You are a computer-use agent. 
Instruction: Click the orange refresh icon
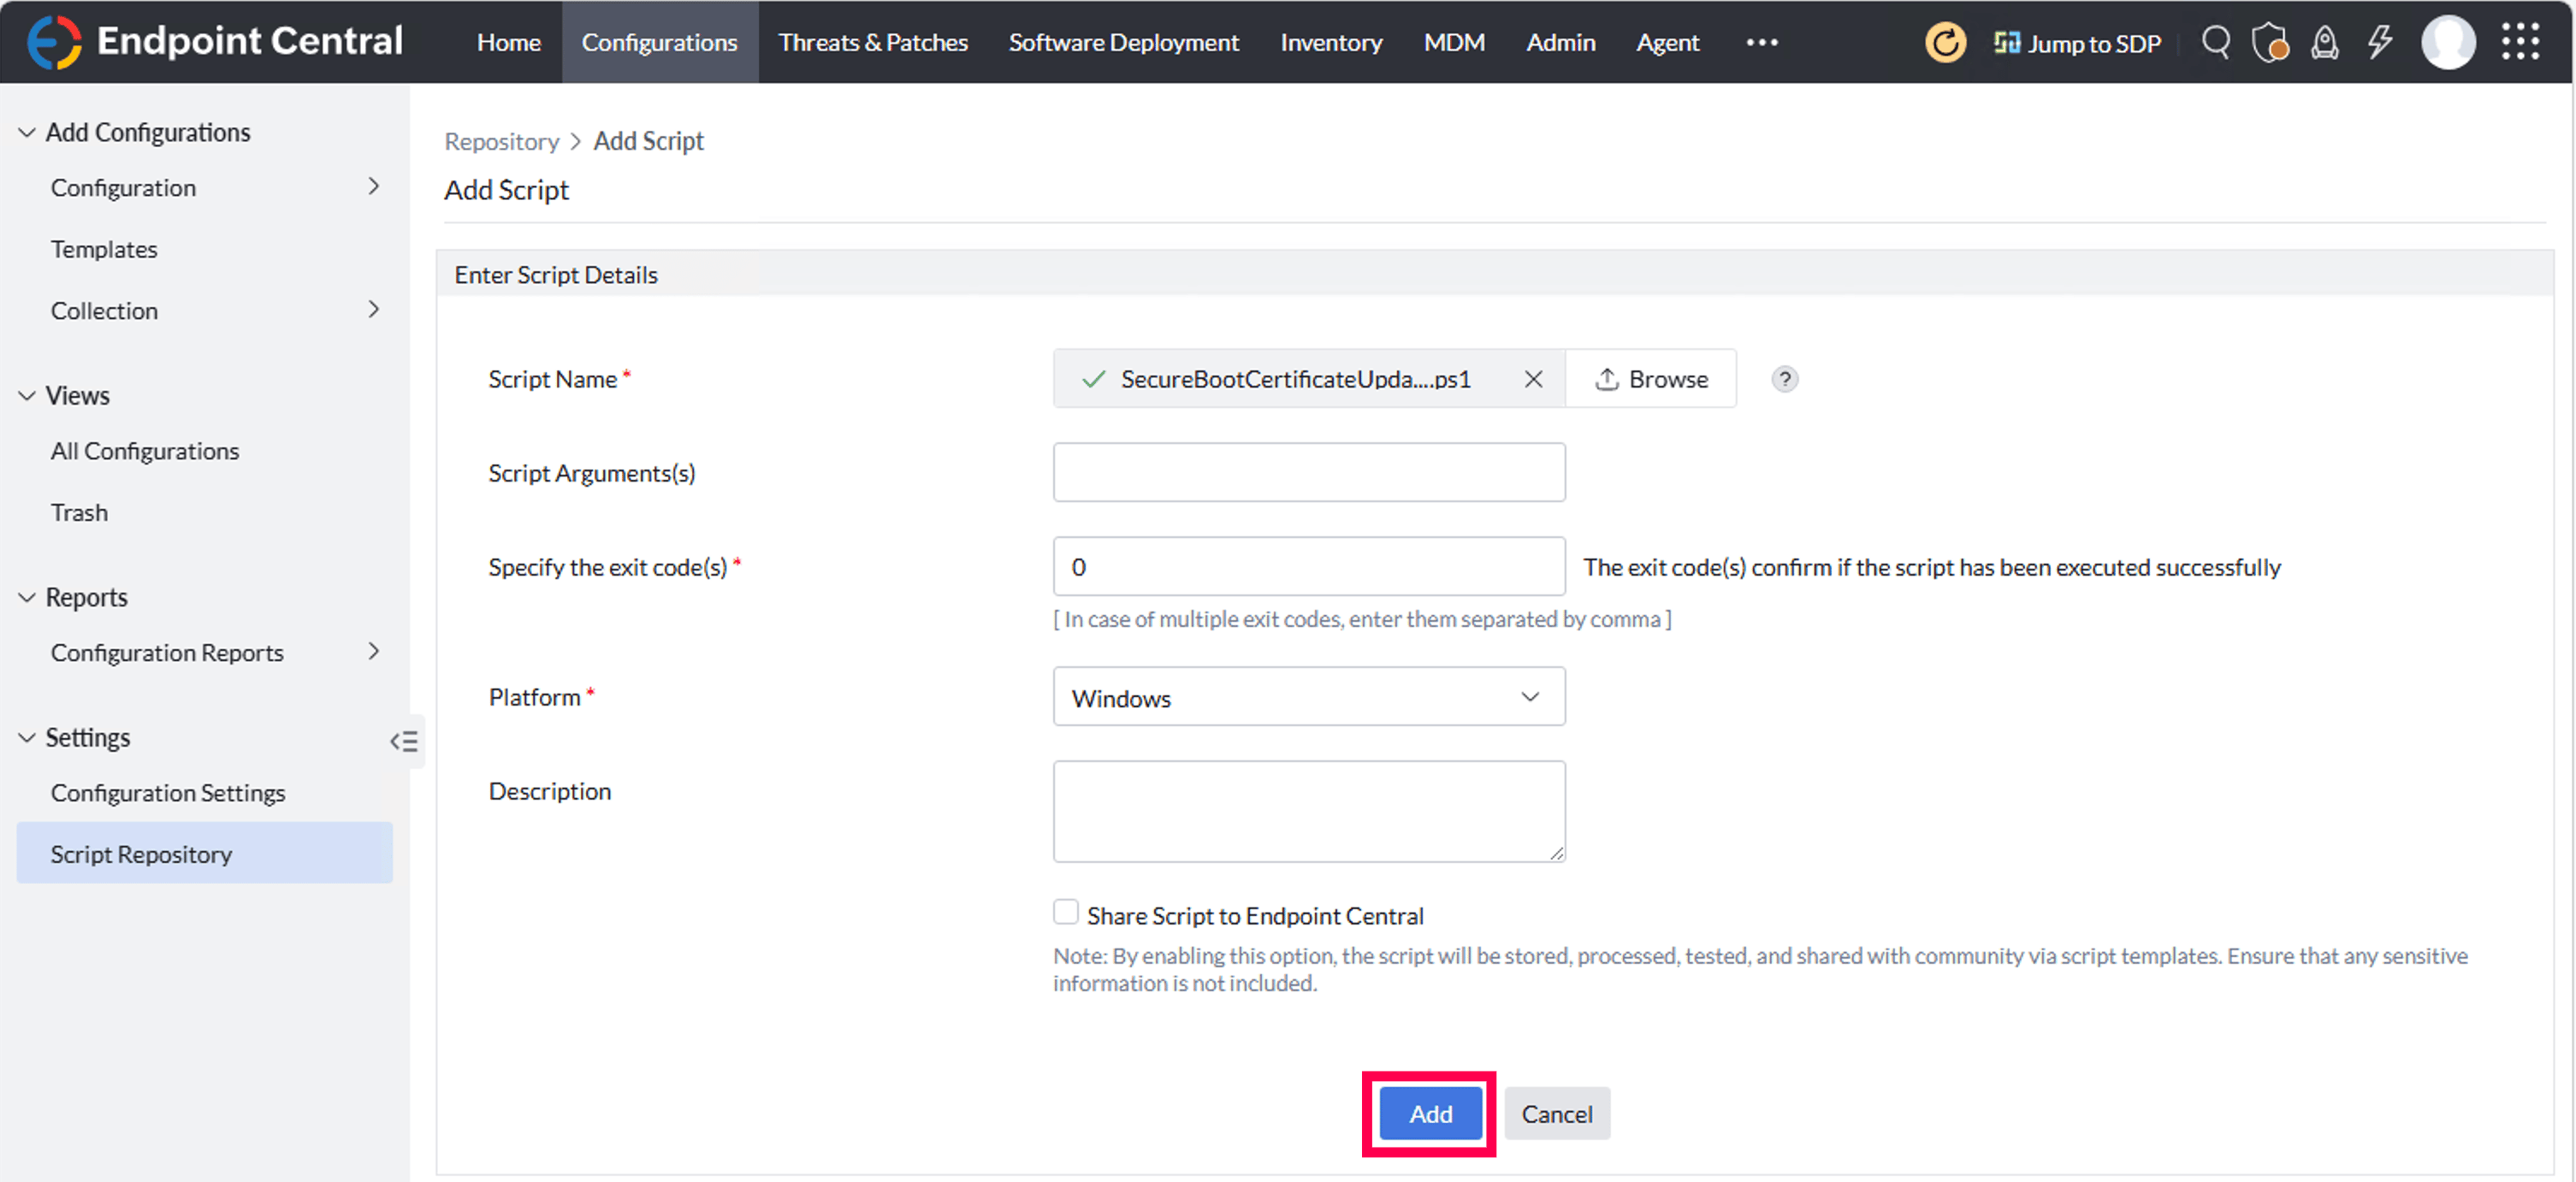click(1945, 42)
